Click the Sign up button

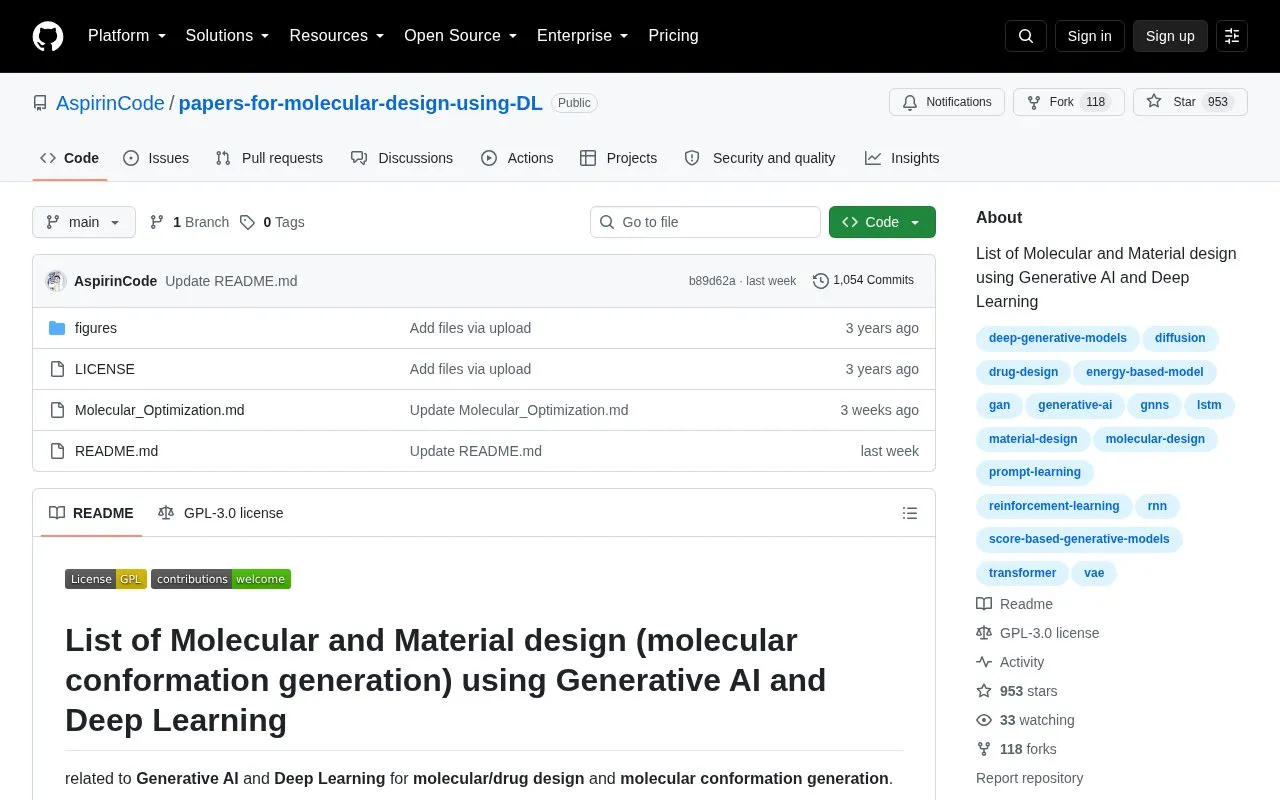[1170, 36]
